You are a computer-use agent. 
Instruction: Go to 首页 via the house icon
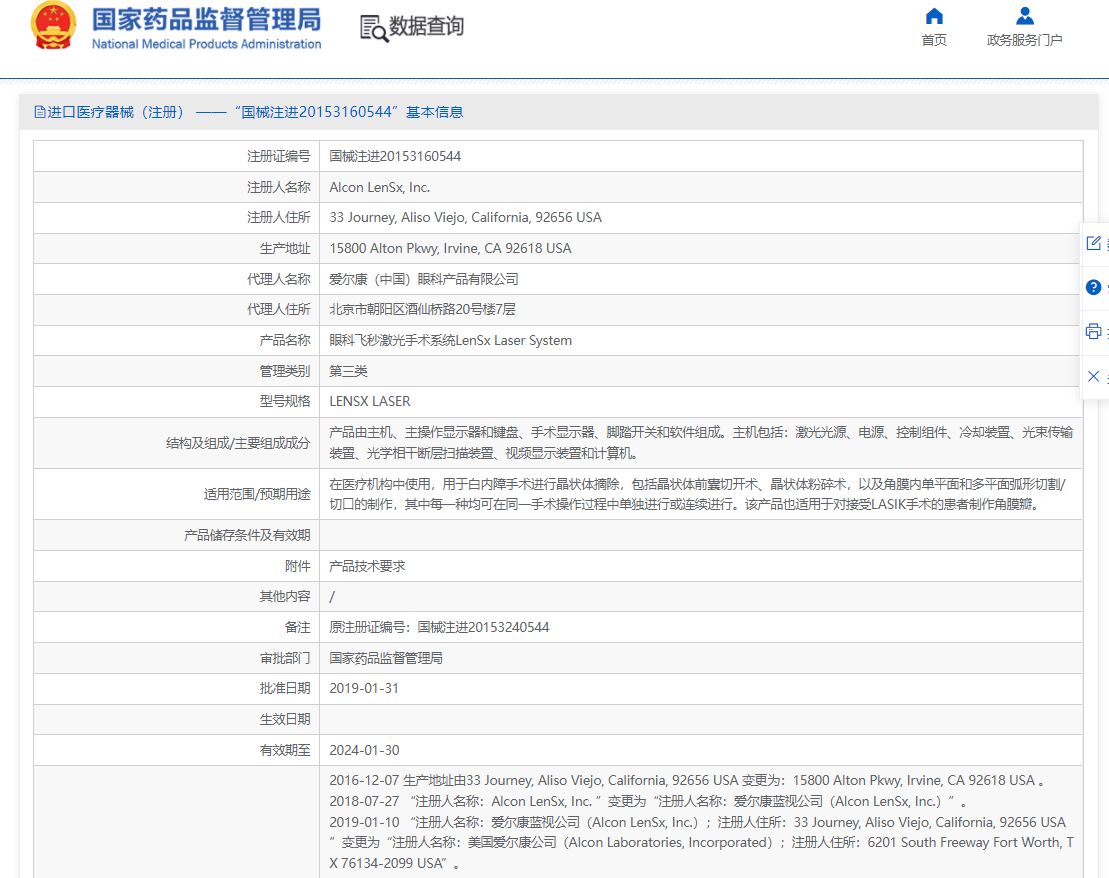pyautogui.click(x=934, y=16)
